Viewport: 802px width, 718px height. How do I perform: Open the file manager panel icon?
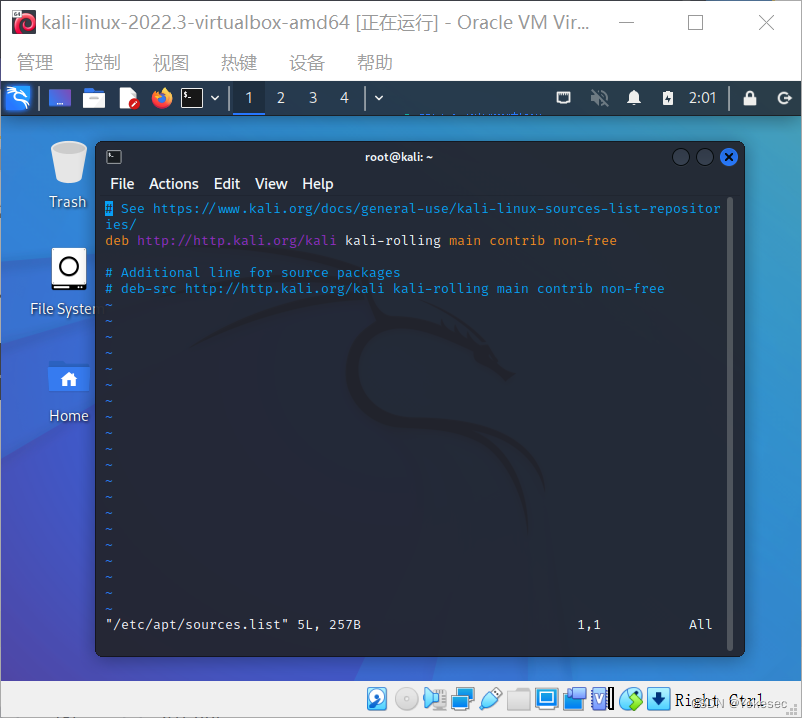click(x=94, y=98)
